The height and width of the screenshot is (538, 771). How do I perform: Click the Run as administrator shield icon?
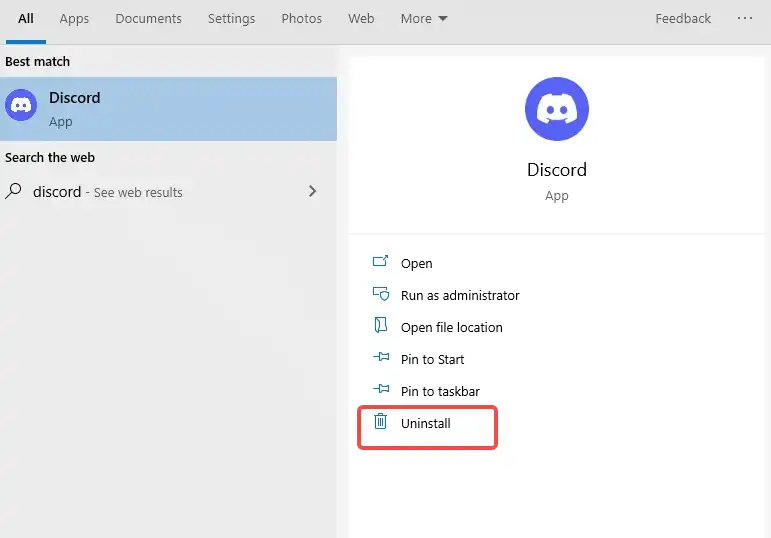381,294
